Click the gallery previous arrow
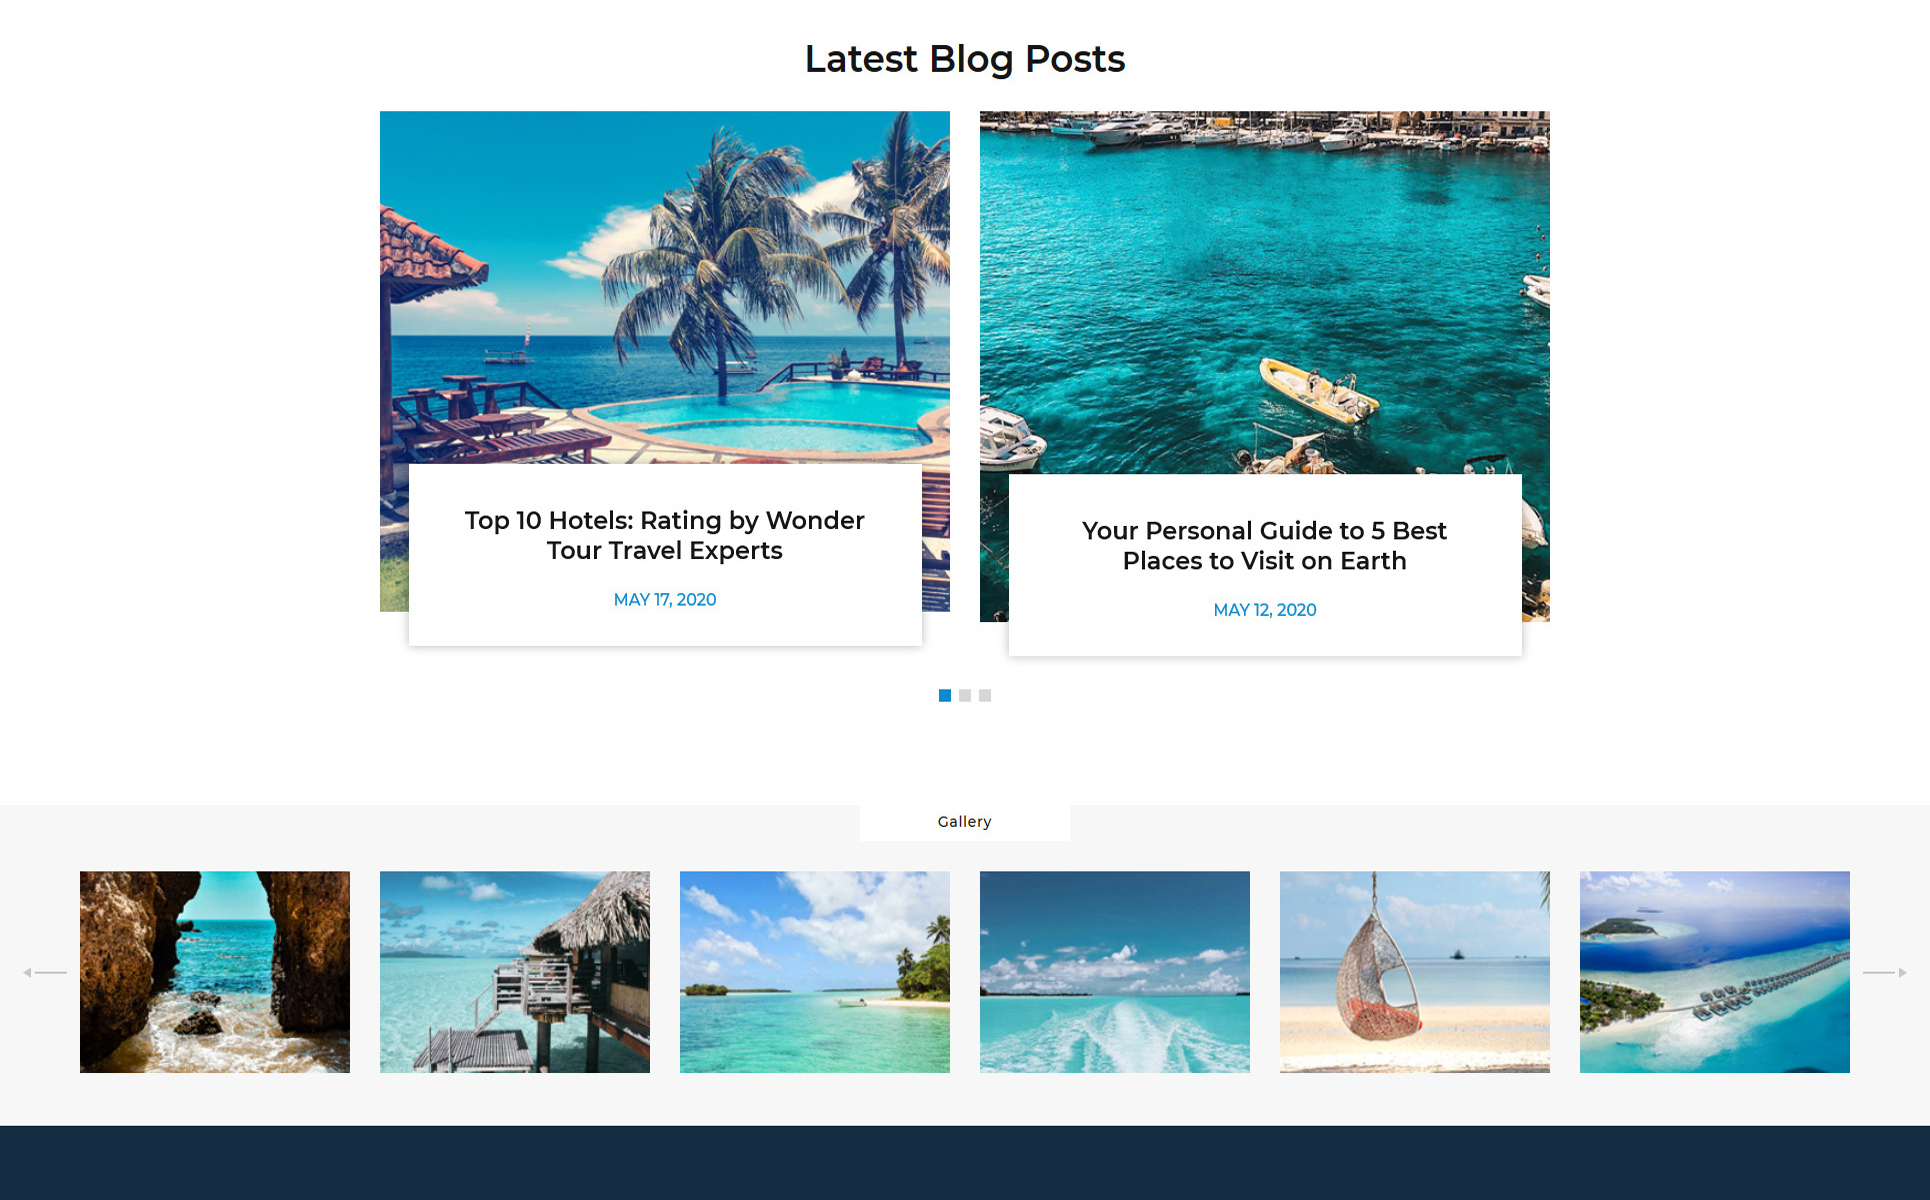 (x=45, y=972)
